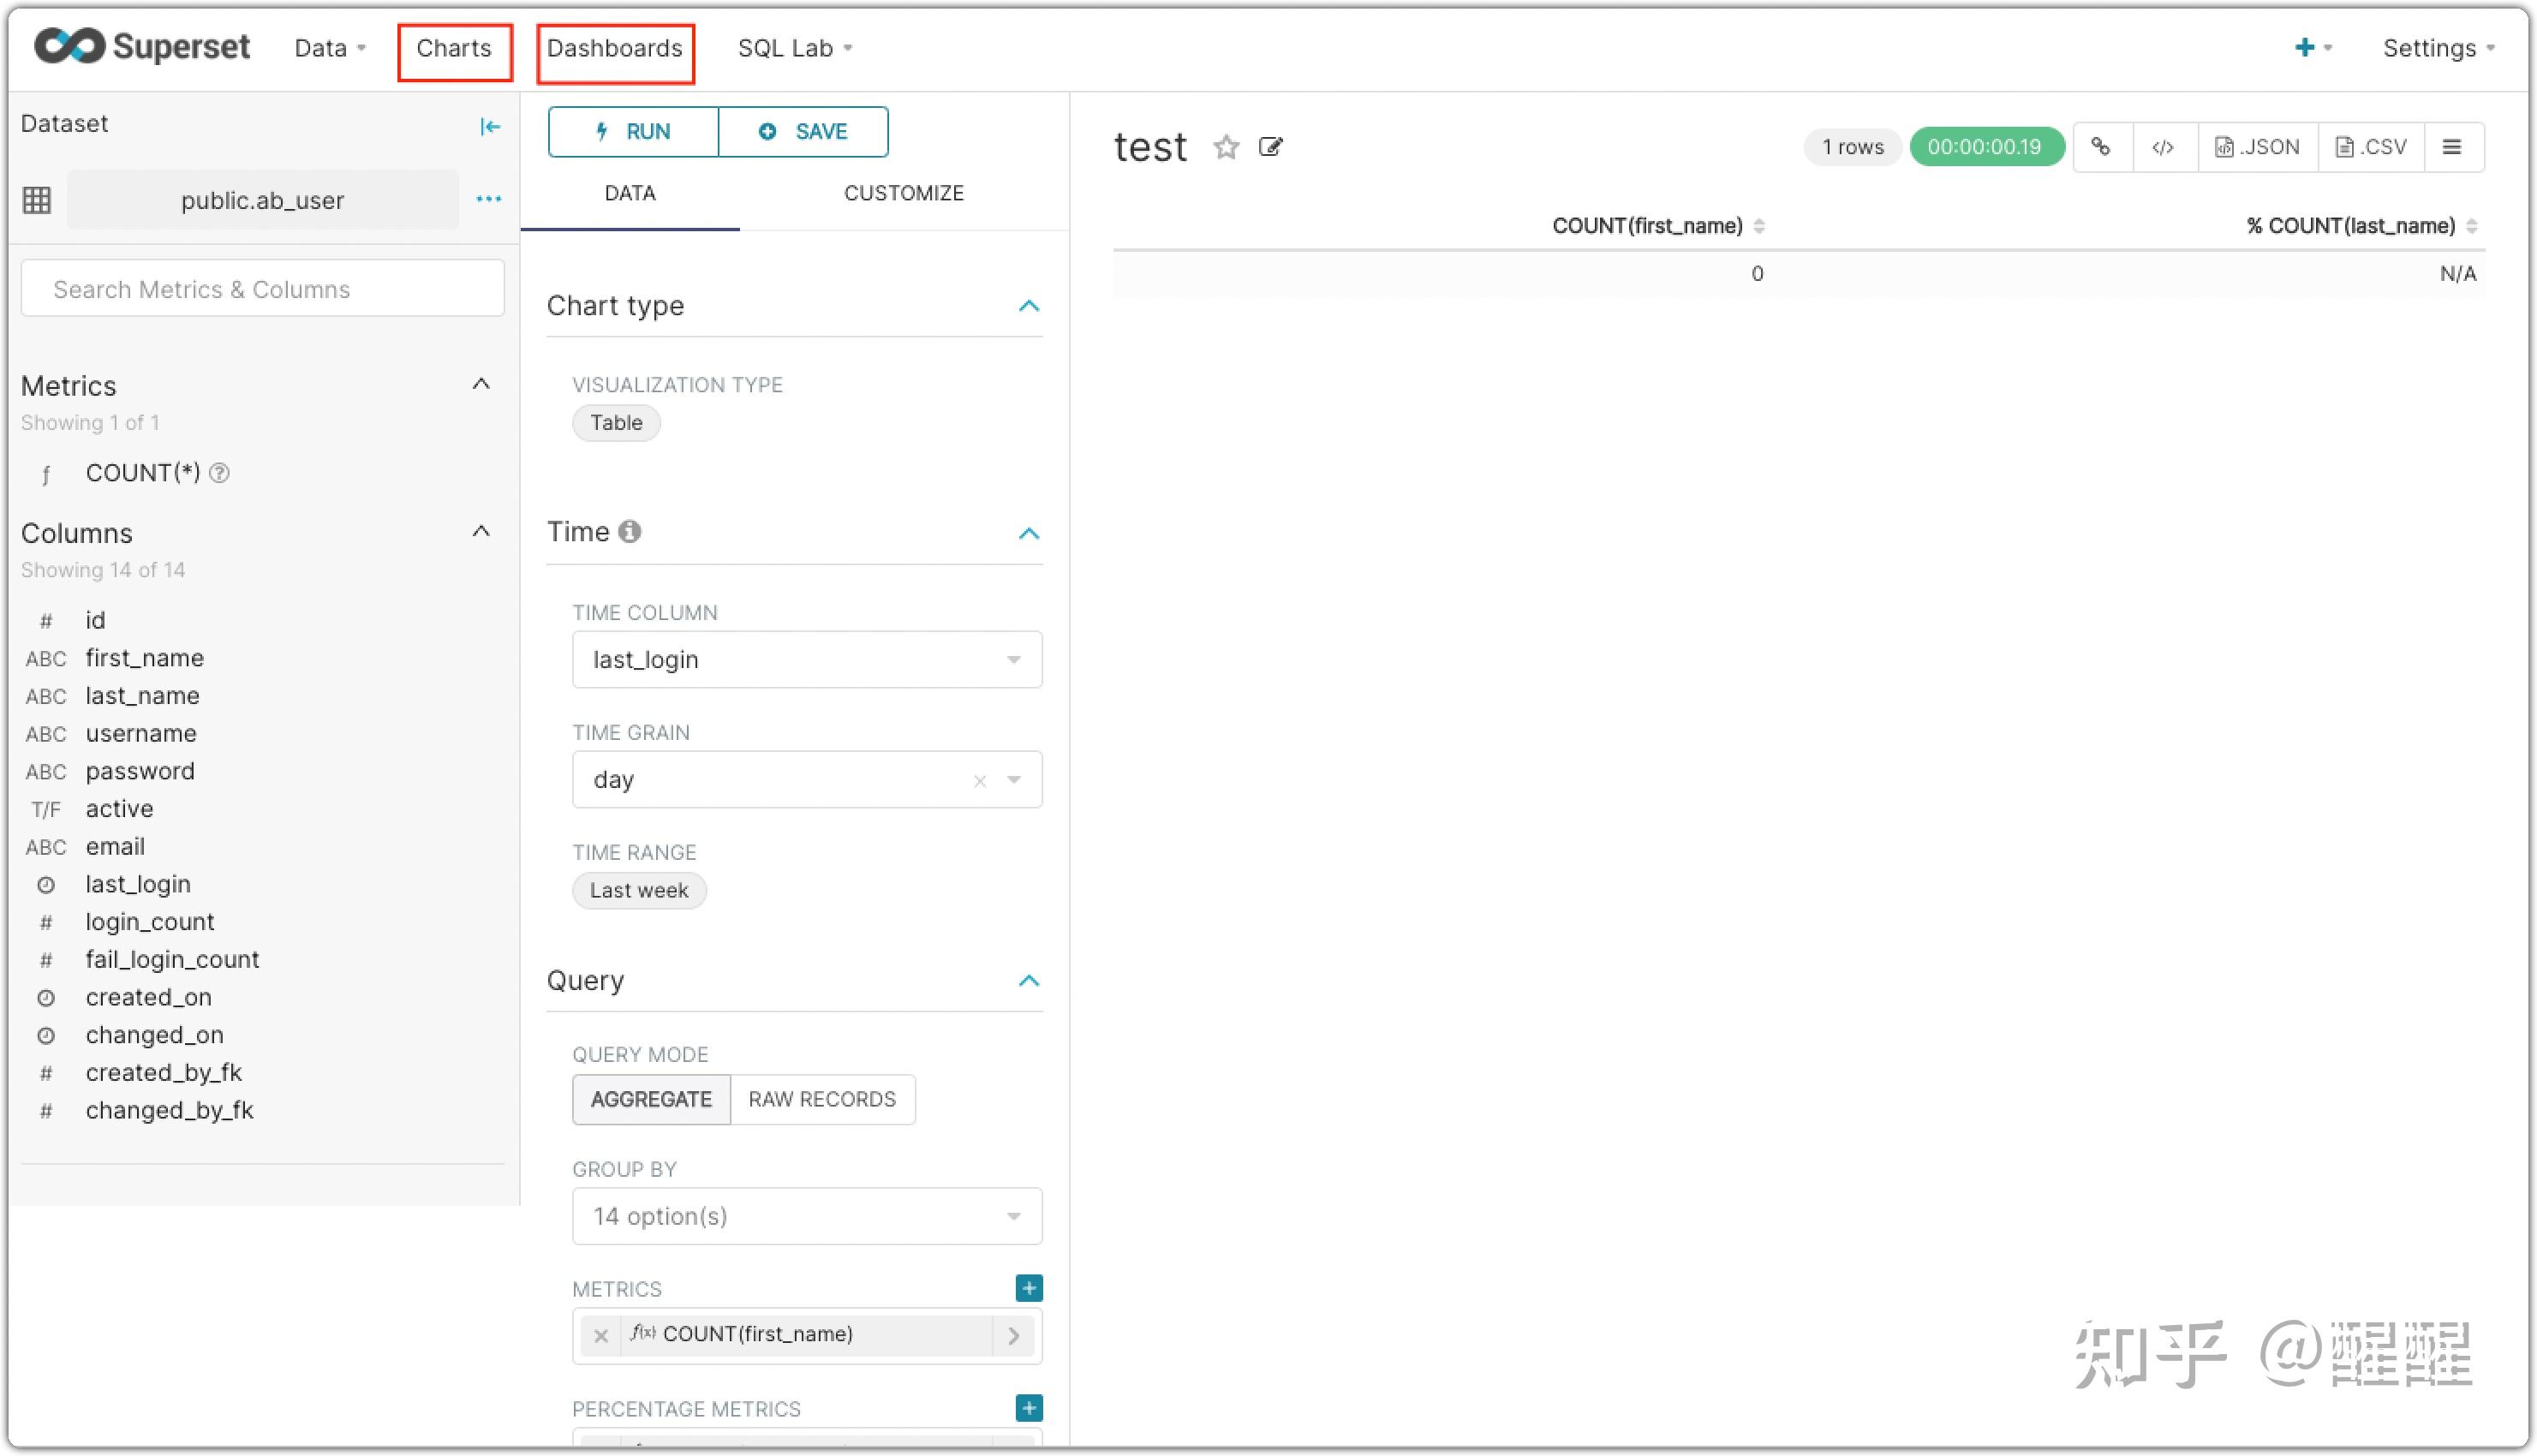Switch to the CUSTOMIZE tab
The width and height of the screenshot is (2537, 1456).
pyautogui.click(x=903, y=193)
